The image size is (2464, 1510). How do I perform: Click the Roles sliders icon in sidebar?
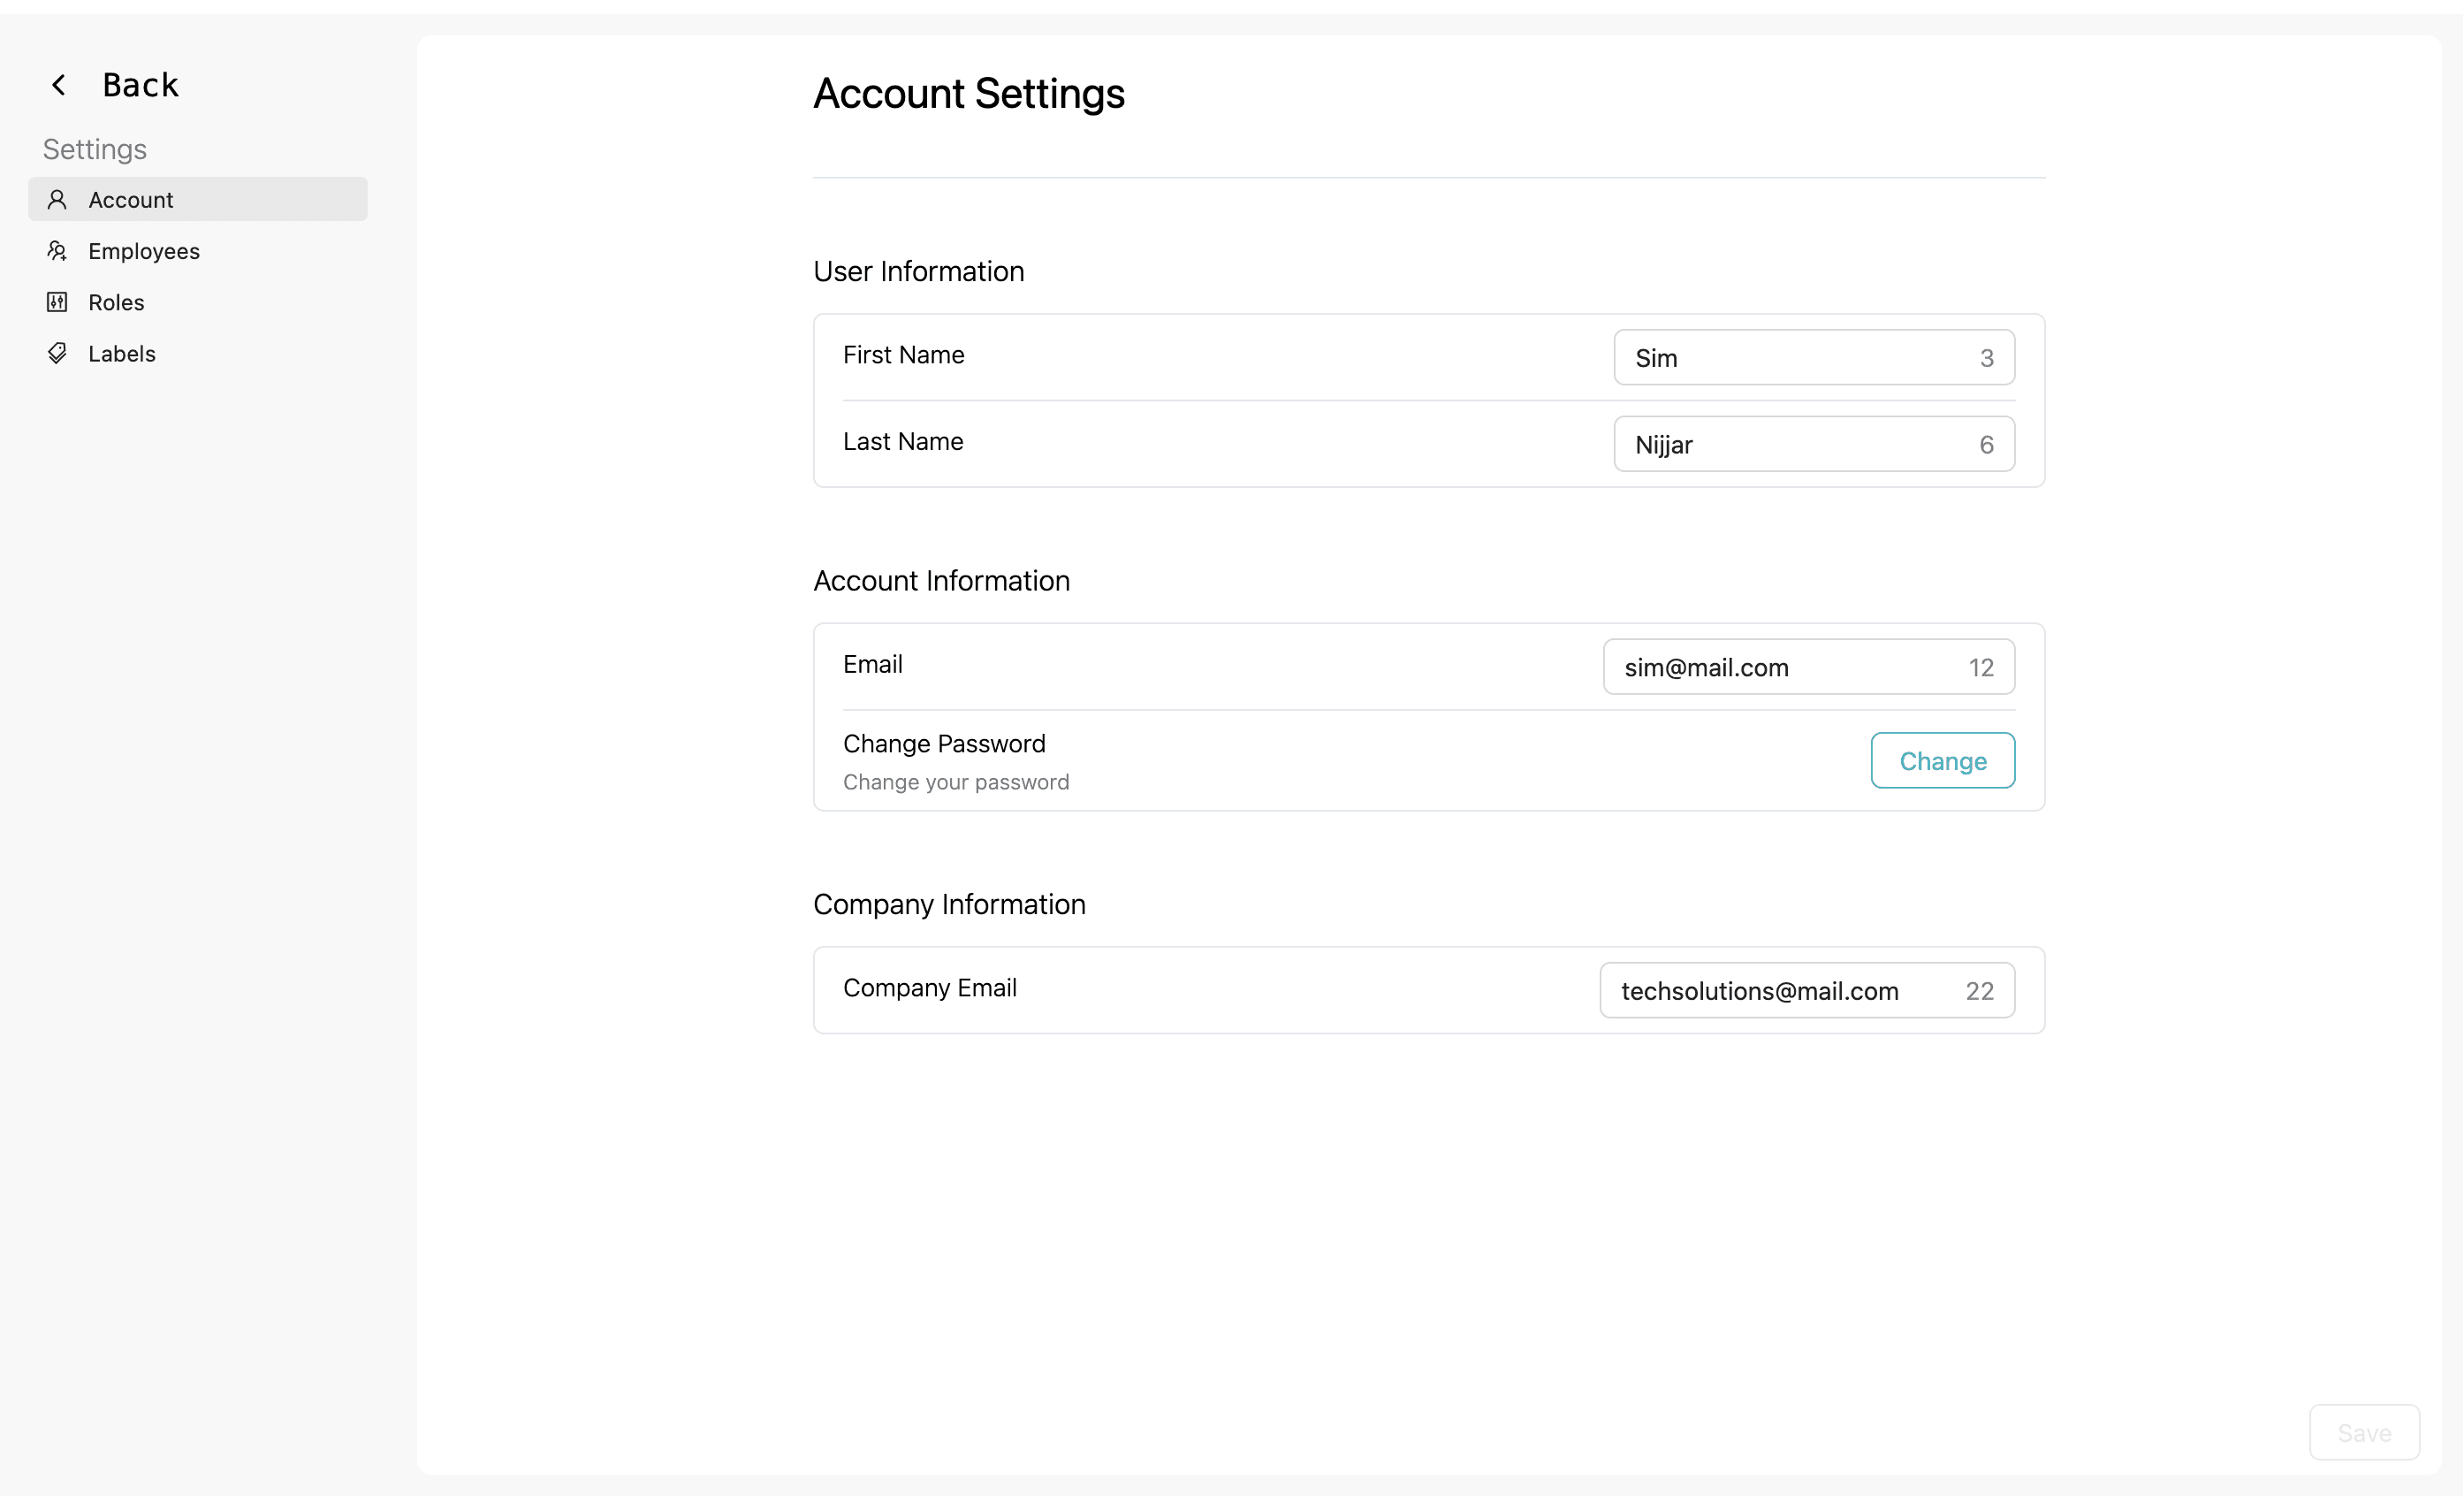[x=57, y=302]
